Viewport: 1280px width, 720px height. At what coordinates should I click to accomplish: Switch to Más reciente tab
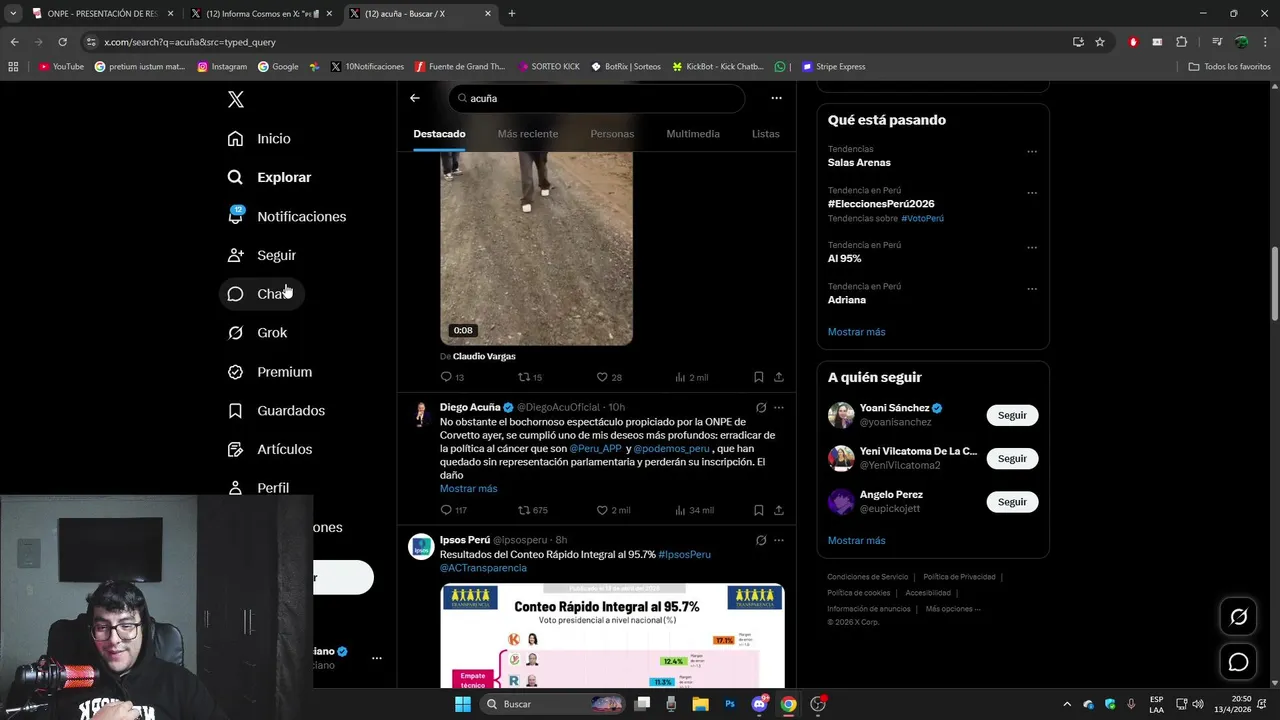[x=528, y=134]
